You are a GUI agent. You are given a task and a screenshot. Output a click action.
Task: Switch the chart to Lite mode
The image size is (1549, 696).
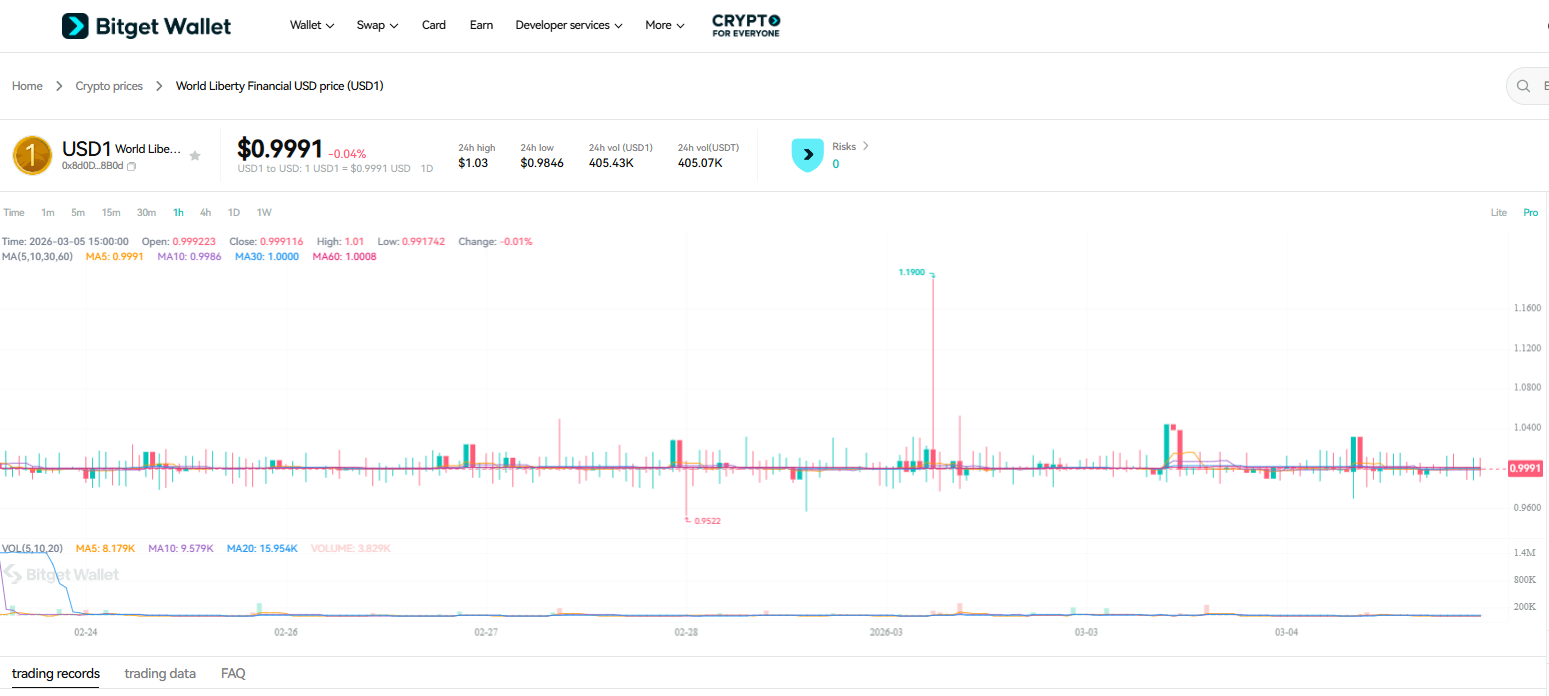[1498, 212]
